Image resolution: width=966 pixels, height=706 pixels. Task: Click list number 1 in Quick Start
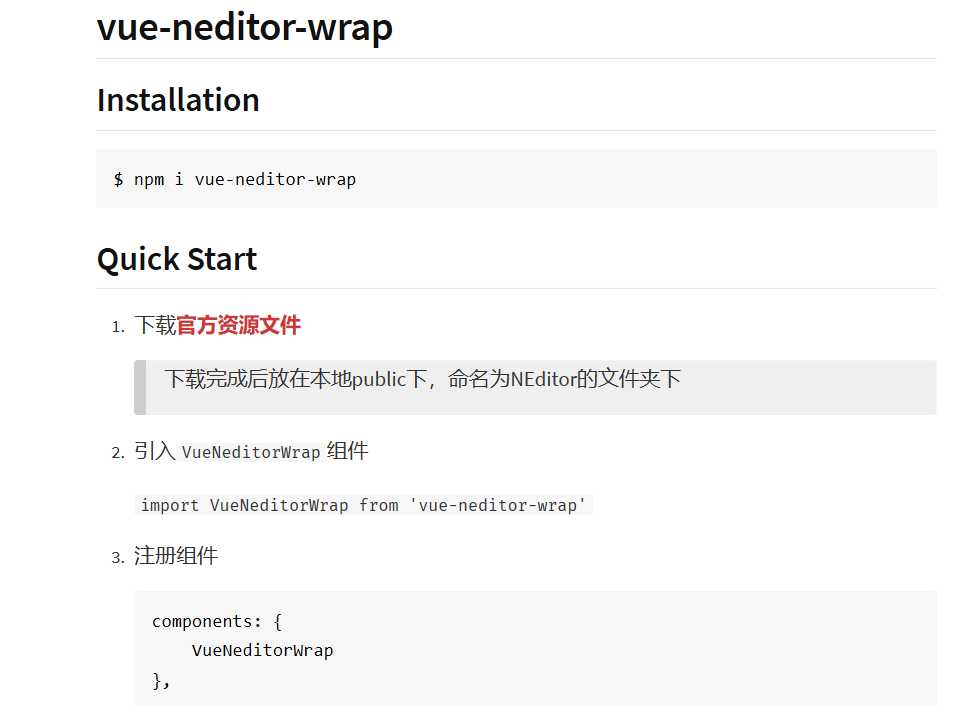pyautogui.click(x=118, y=327)
